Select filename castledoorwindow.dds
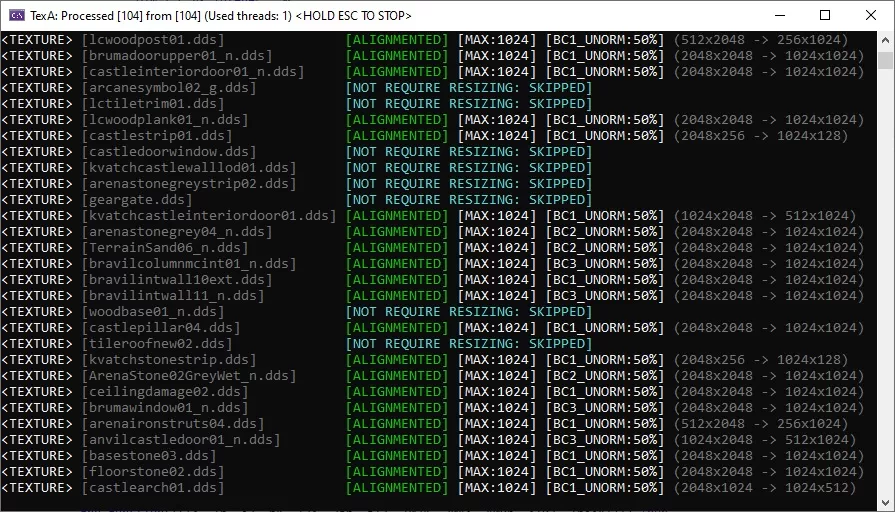The image size is (895, 512). (x=169, y=152)
